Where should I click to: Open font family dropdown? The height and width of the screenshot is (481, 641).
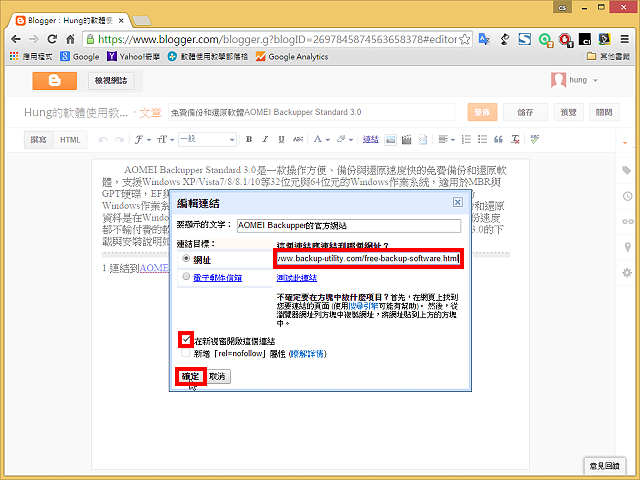click(143, 140)
